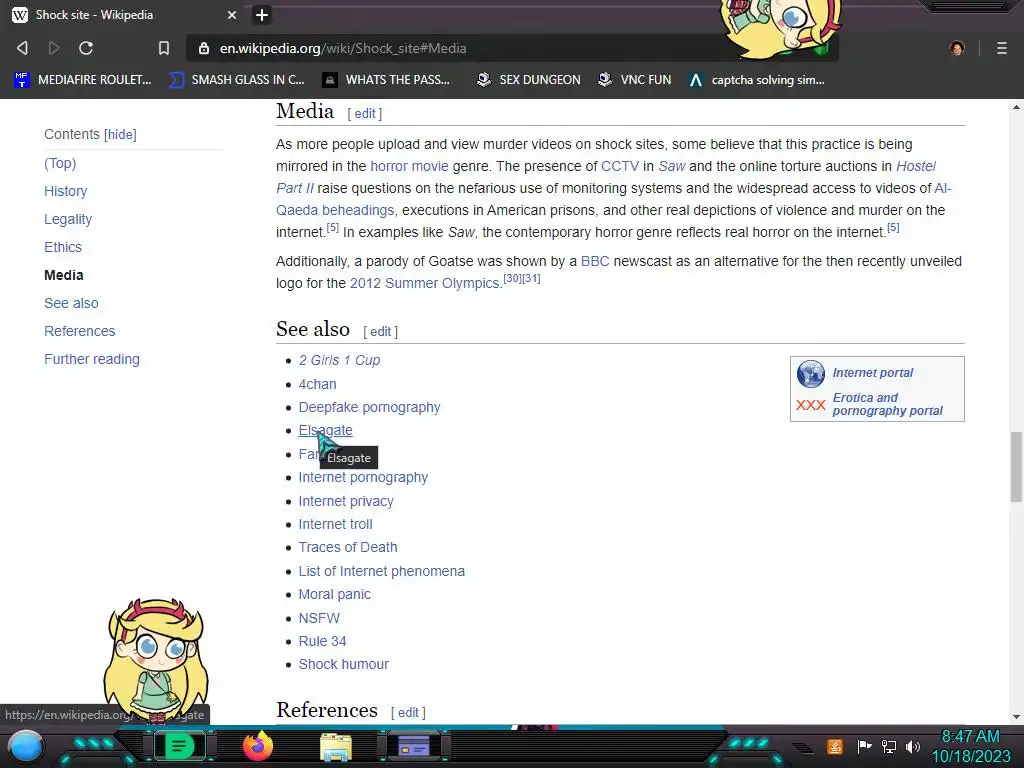
Task: Open Firefox from the taskbar
Action: 257,746
